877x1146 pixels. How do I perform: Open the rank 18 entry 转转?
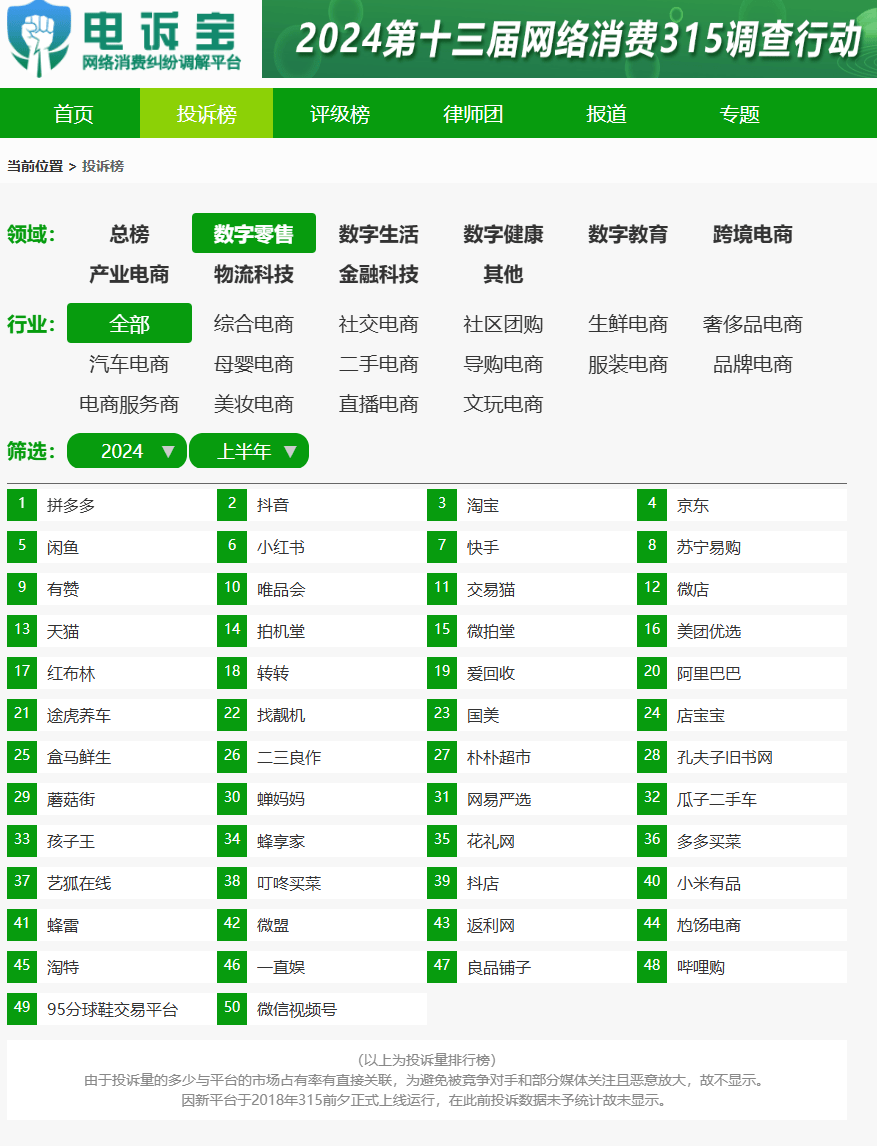pos(322,673)
